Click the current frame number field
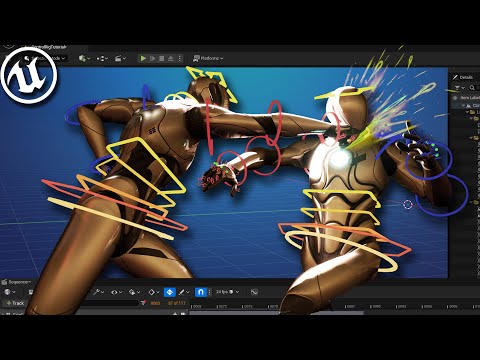 tap(156, 303)
